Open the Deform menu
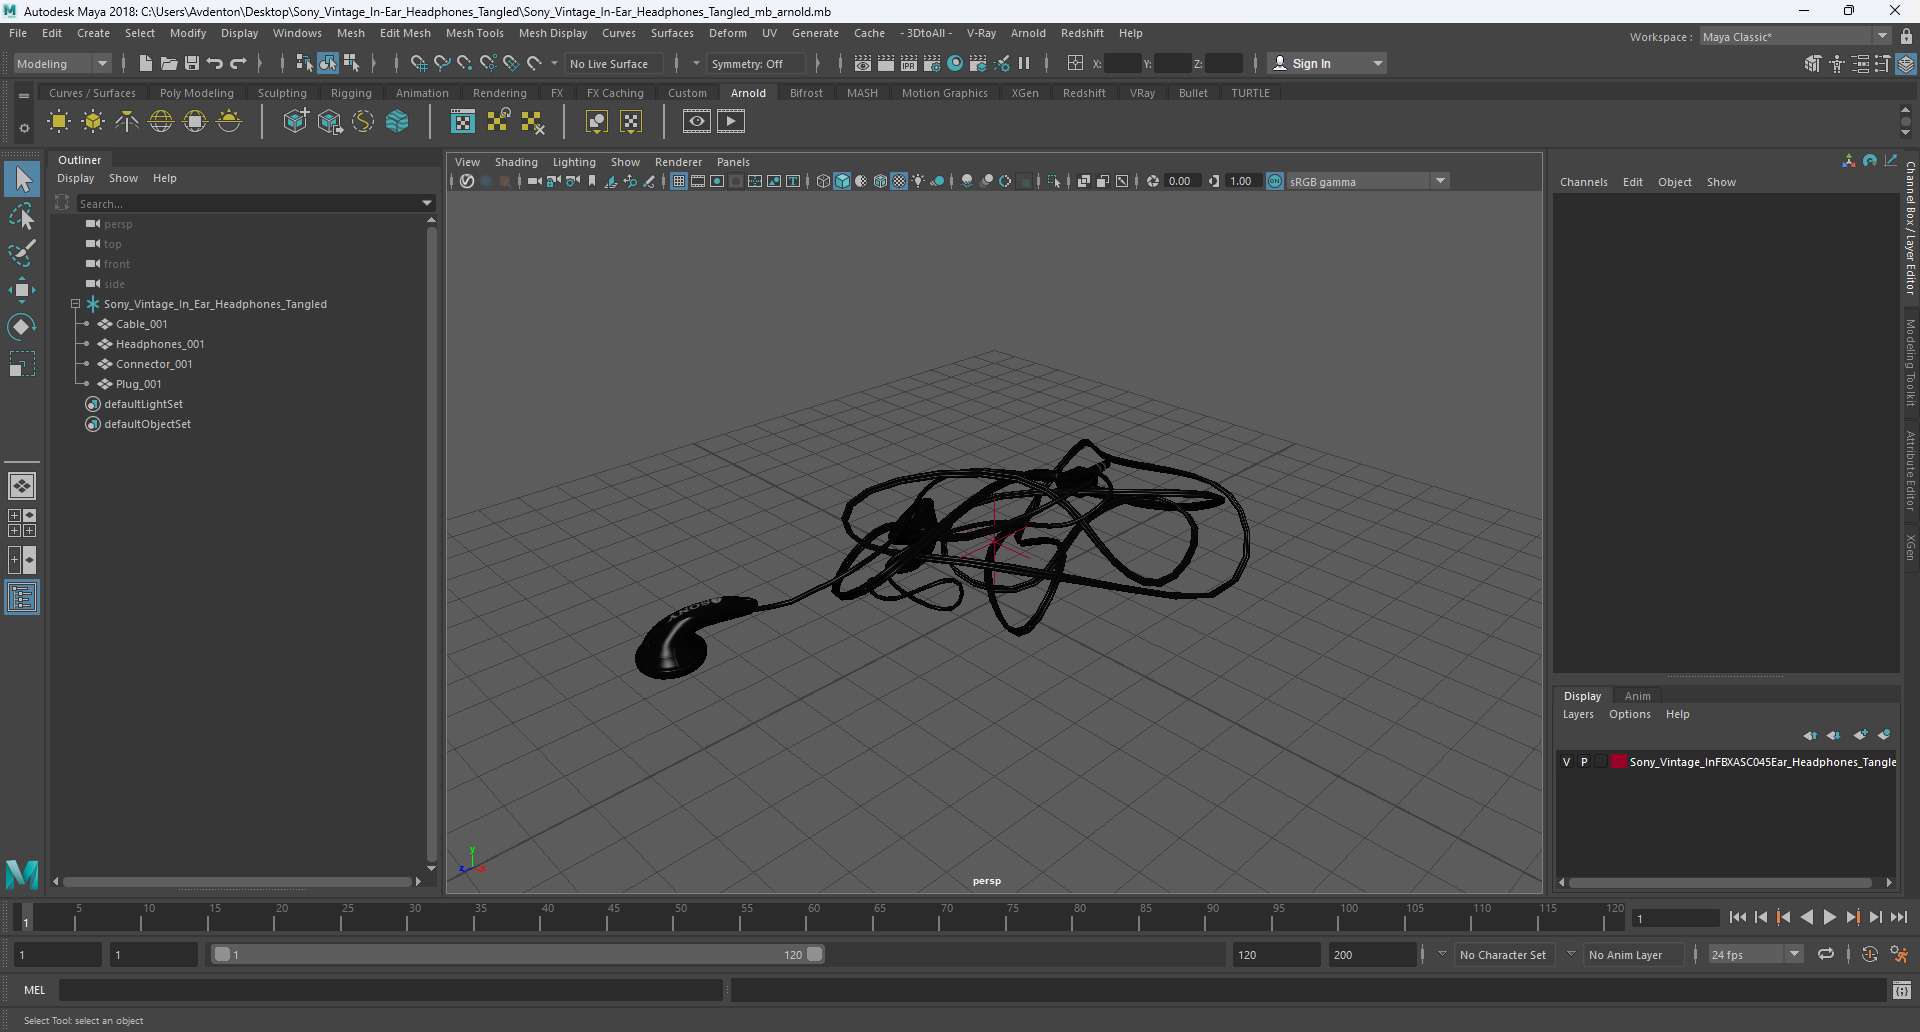This screenshot has height=1032, width=1920. [x=727, y=33]
